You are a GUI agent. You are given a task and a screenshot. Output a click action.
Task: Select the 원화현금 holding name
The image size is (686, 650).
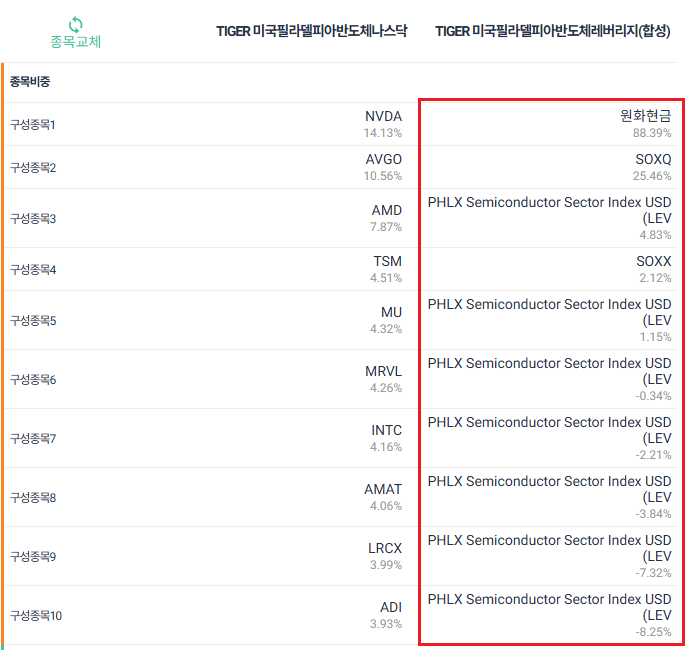(645, 116)
